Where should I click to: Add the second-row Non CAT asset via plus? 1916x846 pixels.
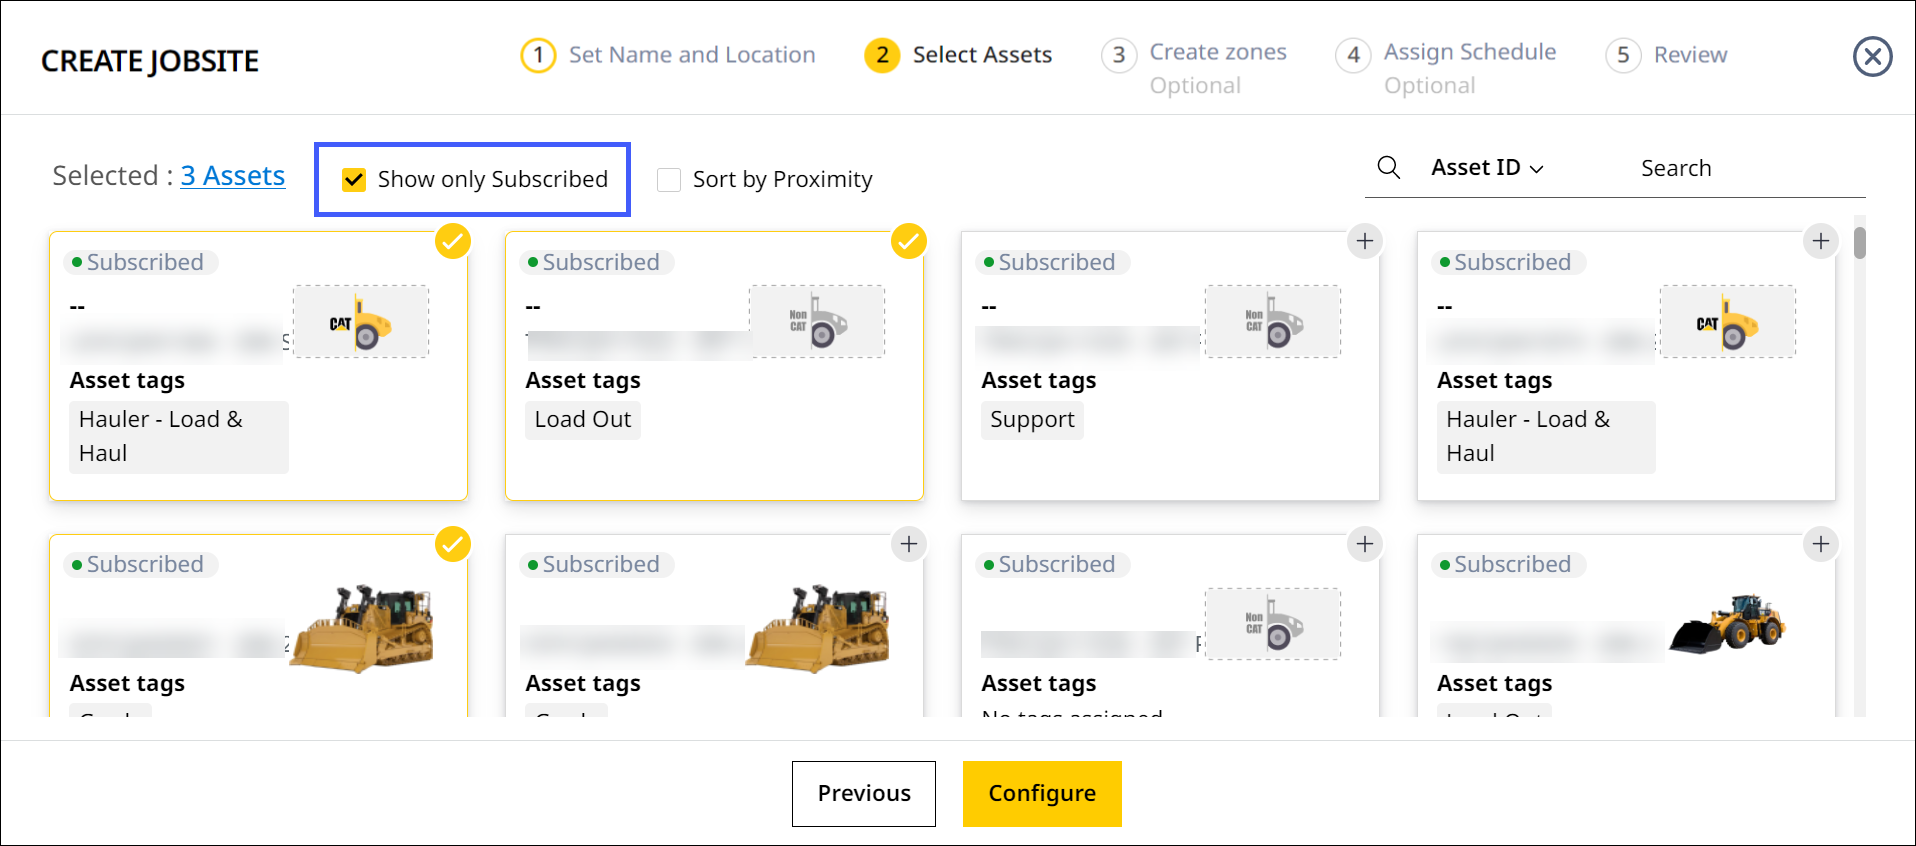tap(1364, 544)
